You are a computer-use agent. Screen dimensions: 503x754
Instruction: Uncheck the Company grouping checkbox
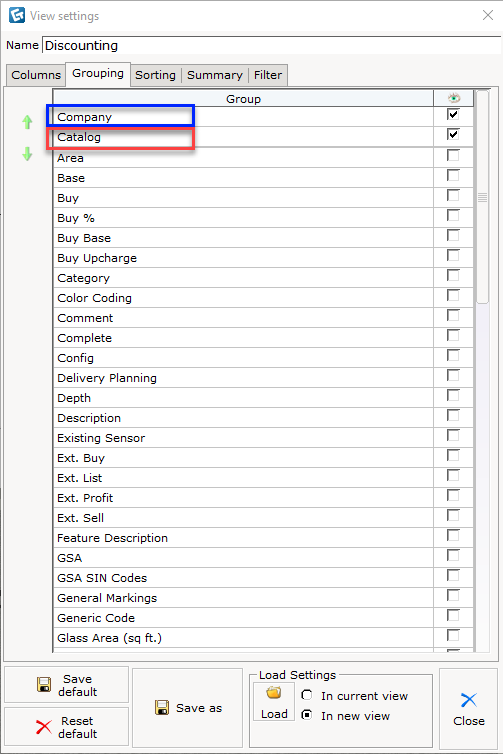pos(453,114)
